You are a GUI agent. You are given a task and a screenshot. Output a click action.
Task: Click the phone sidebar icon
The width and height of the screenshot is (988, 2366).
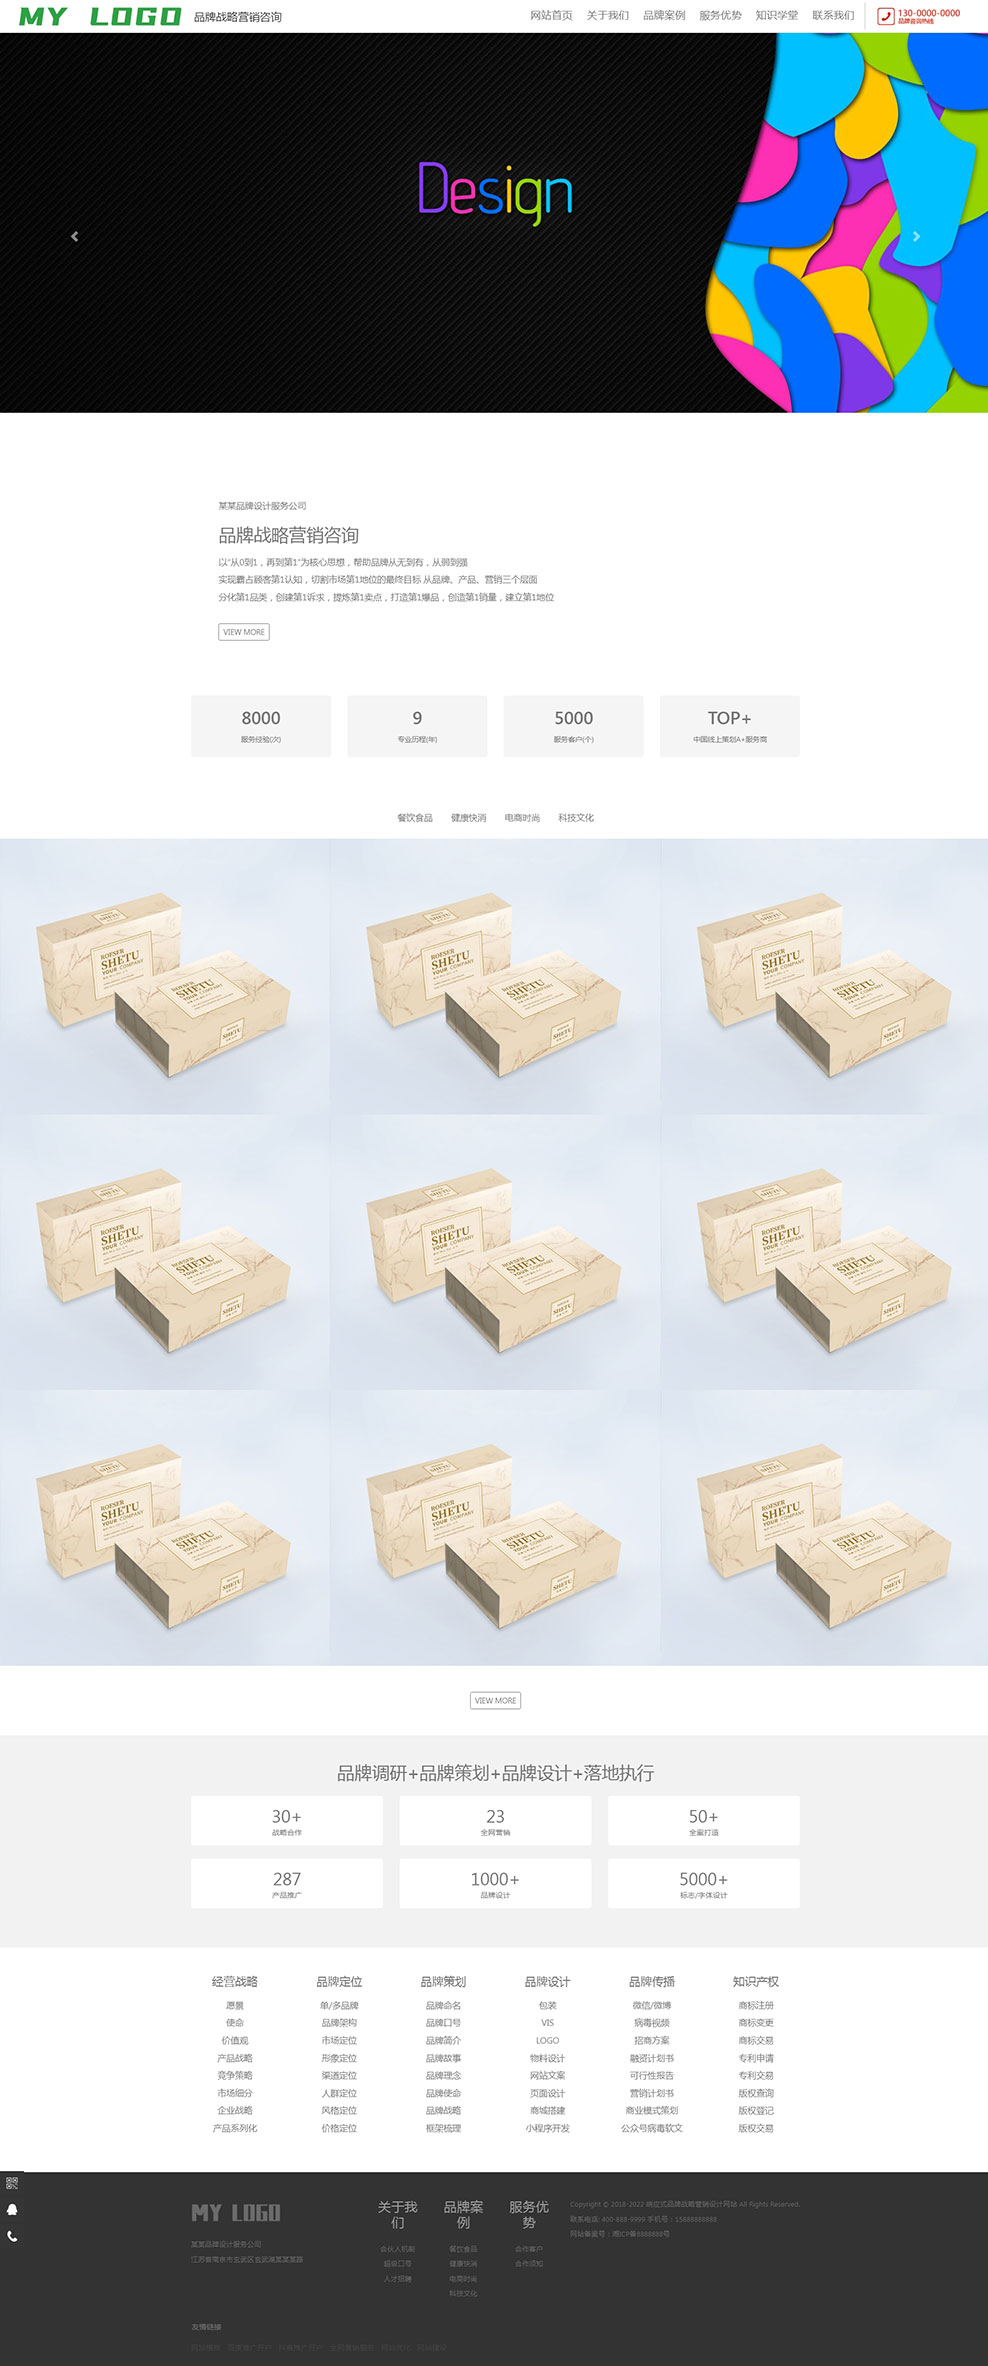pos(12,2237)
